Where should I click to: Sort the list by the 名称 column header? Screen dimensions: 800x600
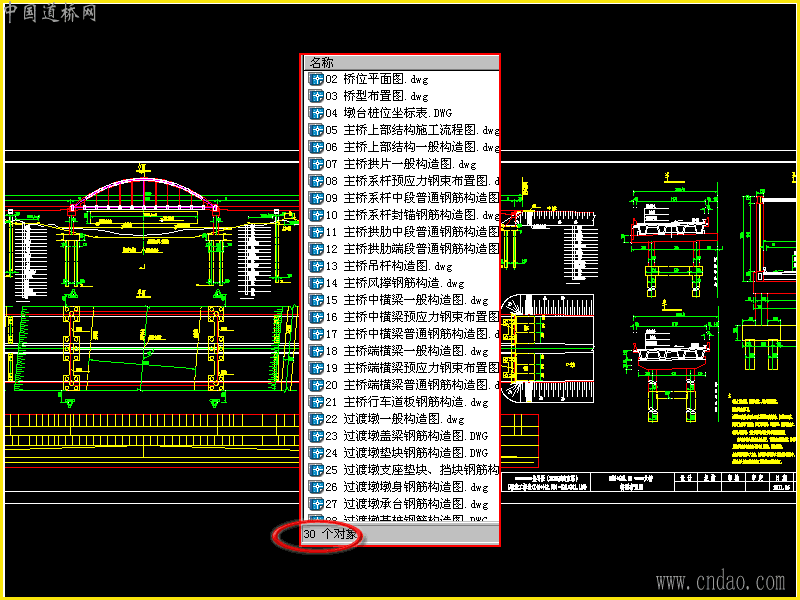point(402,63)
